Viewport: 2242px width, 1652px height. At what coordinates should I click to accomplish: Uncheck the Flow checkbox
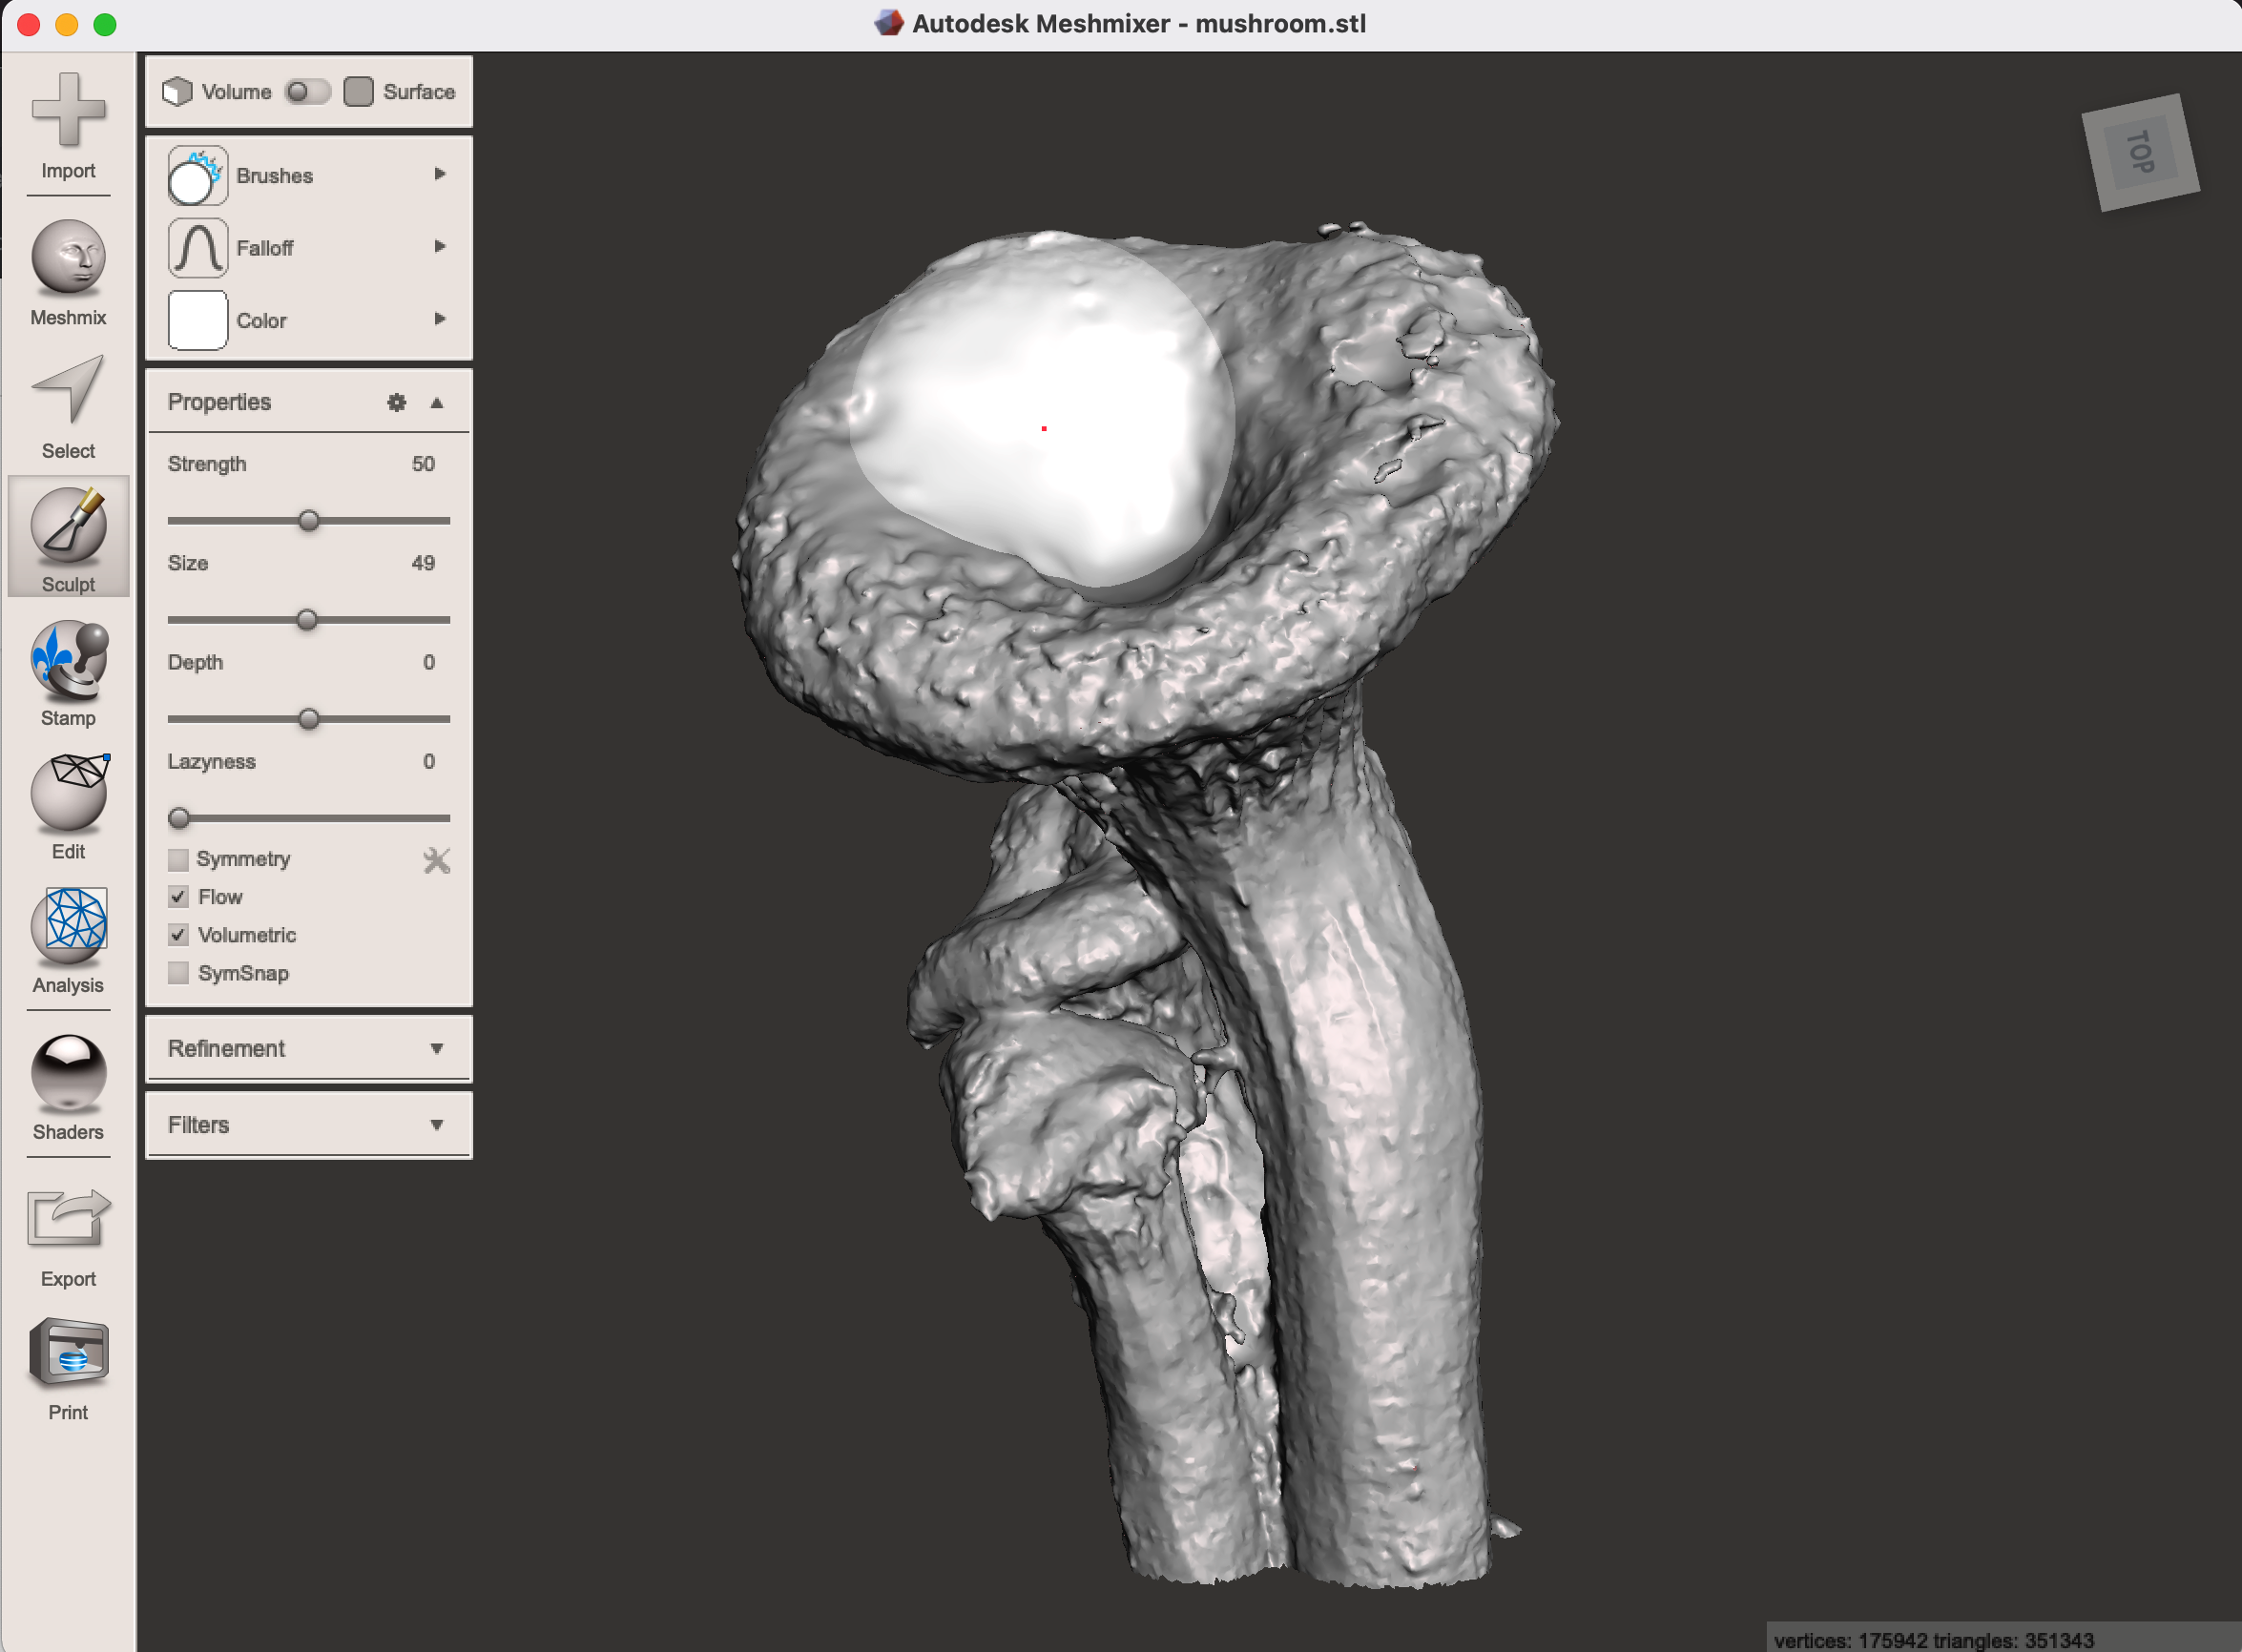tap(178, 897)
